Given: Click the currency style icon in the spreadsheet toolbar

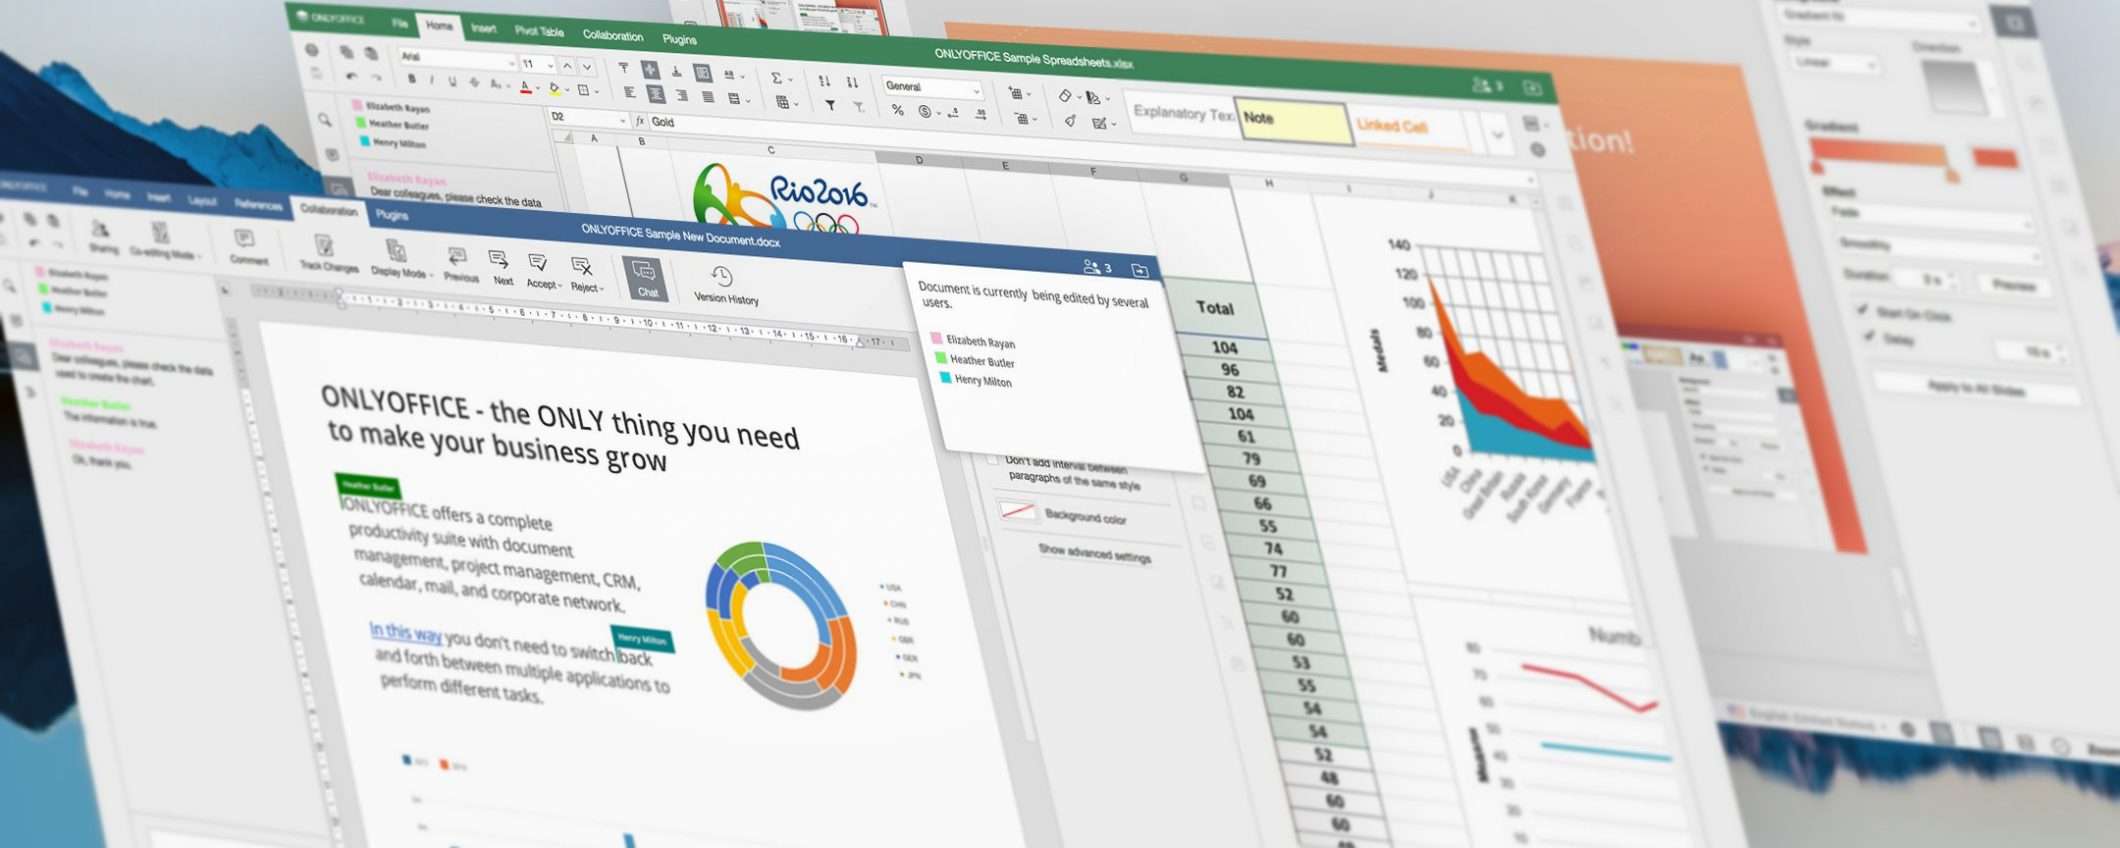Looking at the screenshot, I should tap(925, 112).
